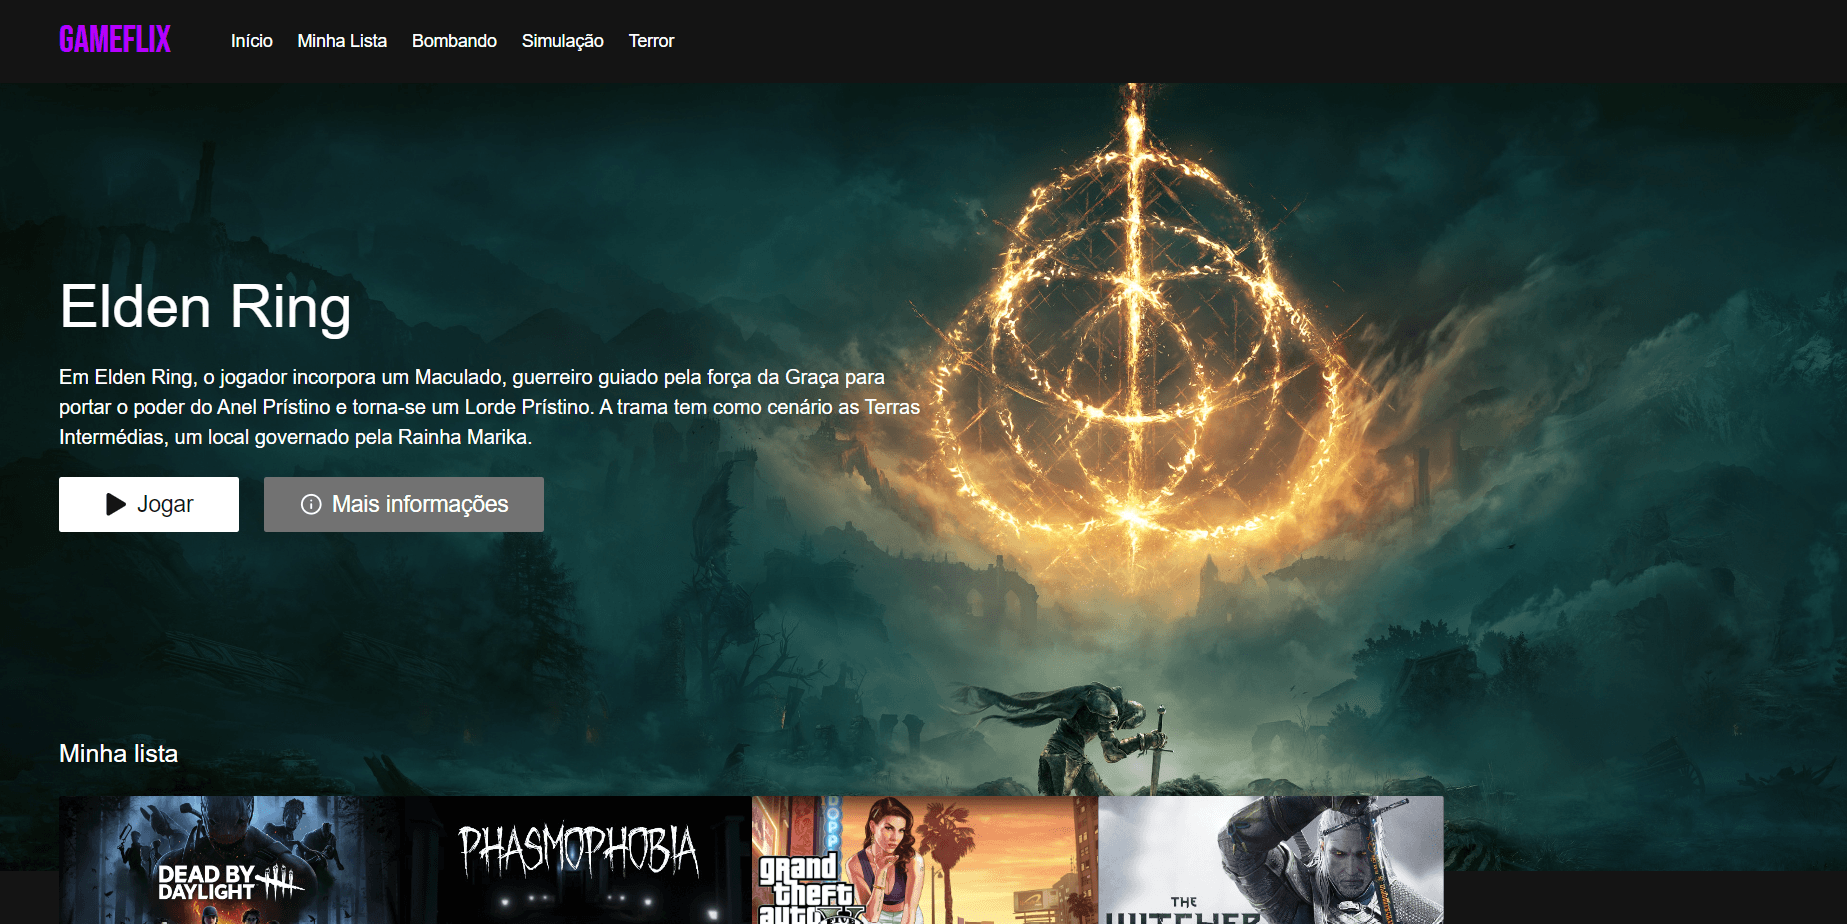Go to Minha Lista in navigation
The height and width of the screenshot is (924, 1847).
342,41
